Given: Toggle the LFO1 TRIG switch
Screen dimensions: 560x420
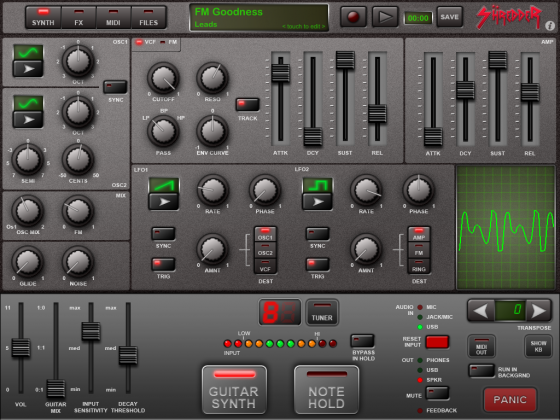Looking at the screenshot, I should pyautogui.click(x=163, y=264).
